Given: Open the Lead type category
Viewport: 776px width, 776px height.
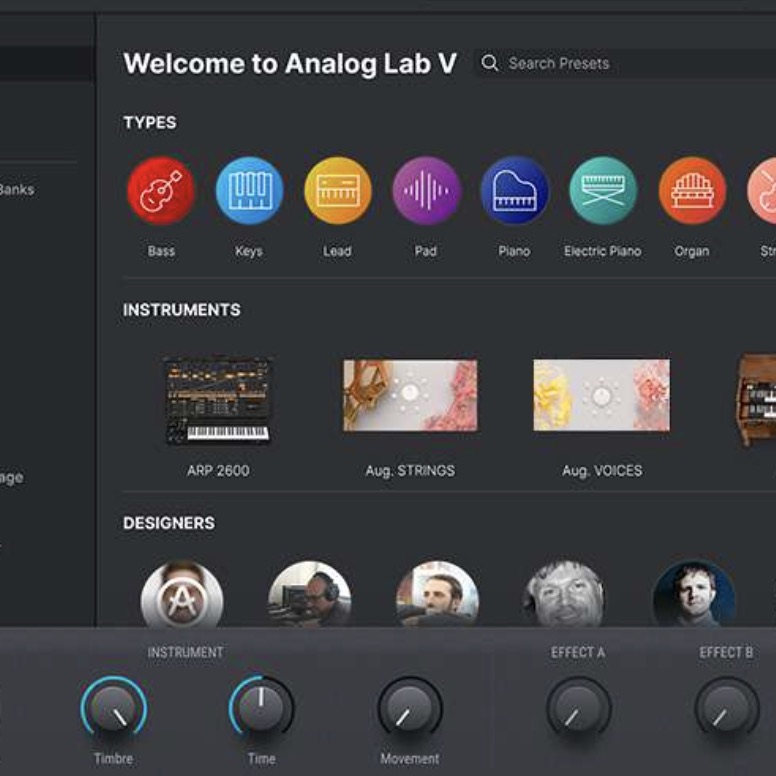Looking at the screenshot, I should click(338, 191).
